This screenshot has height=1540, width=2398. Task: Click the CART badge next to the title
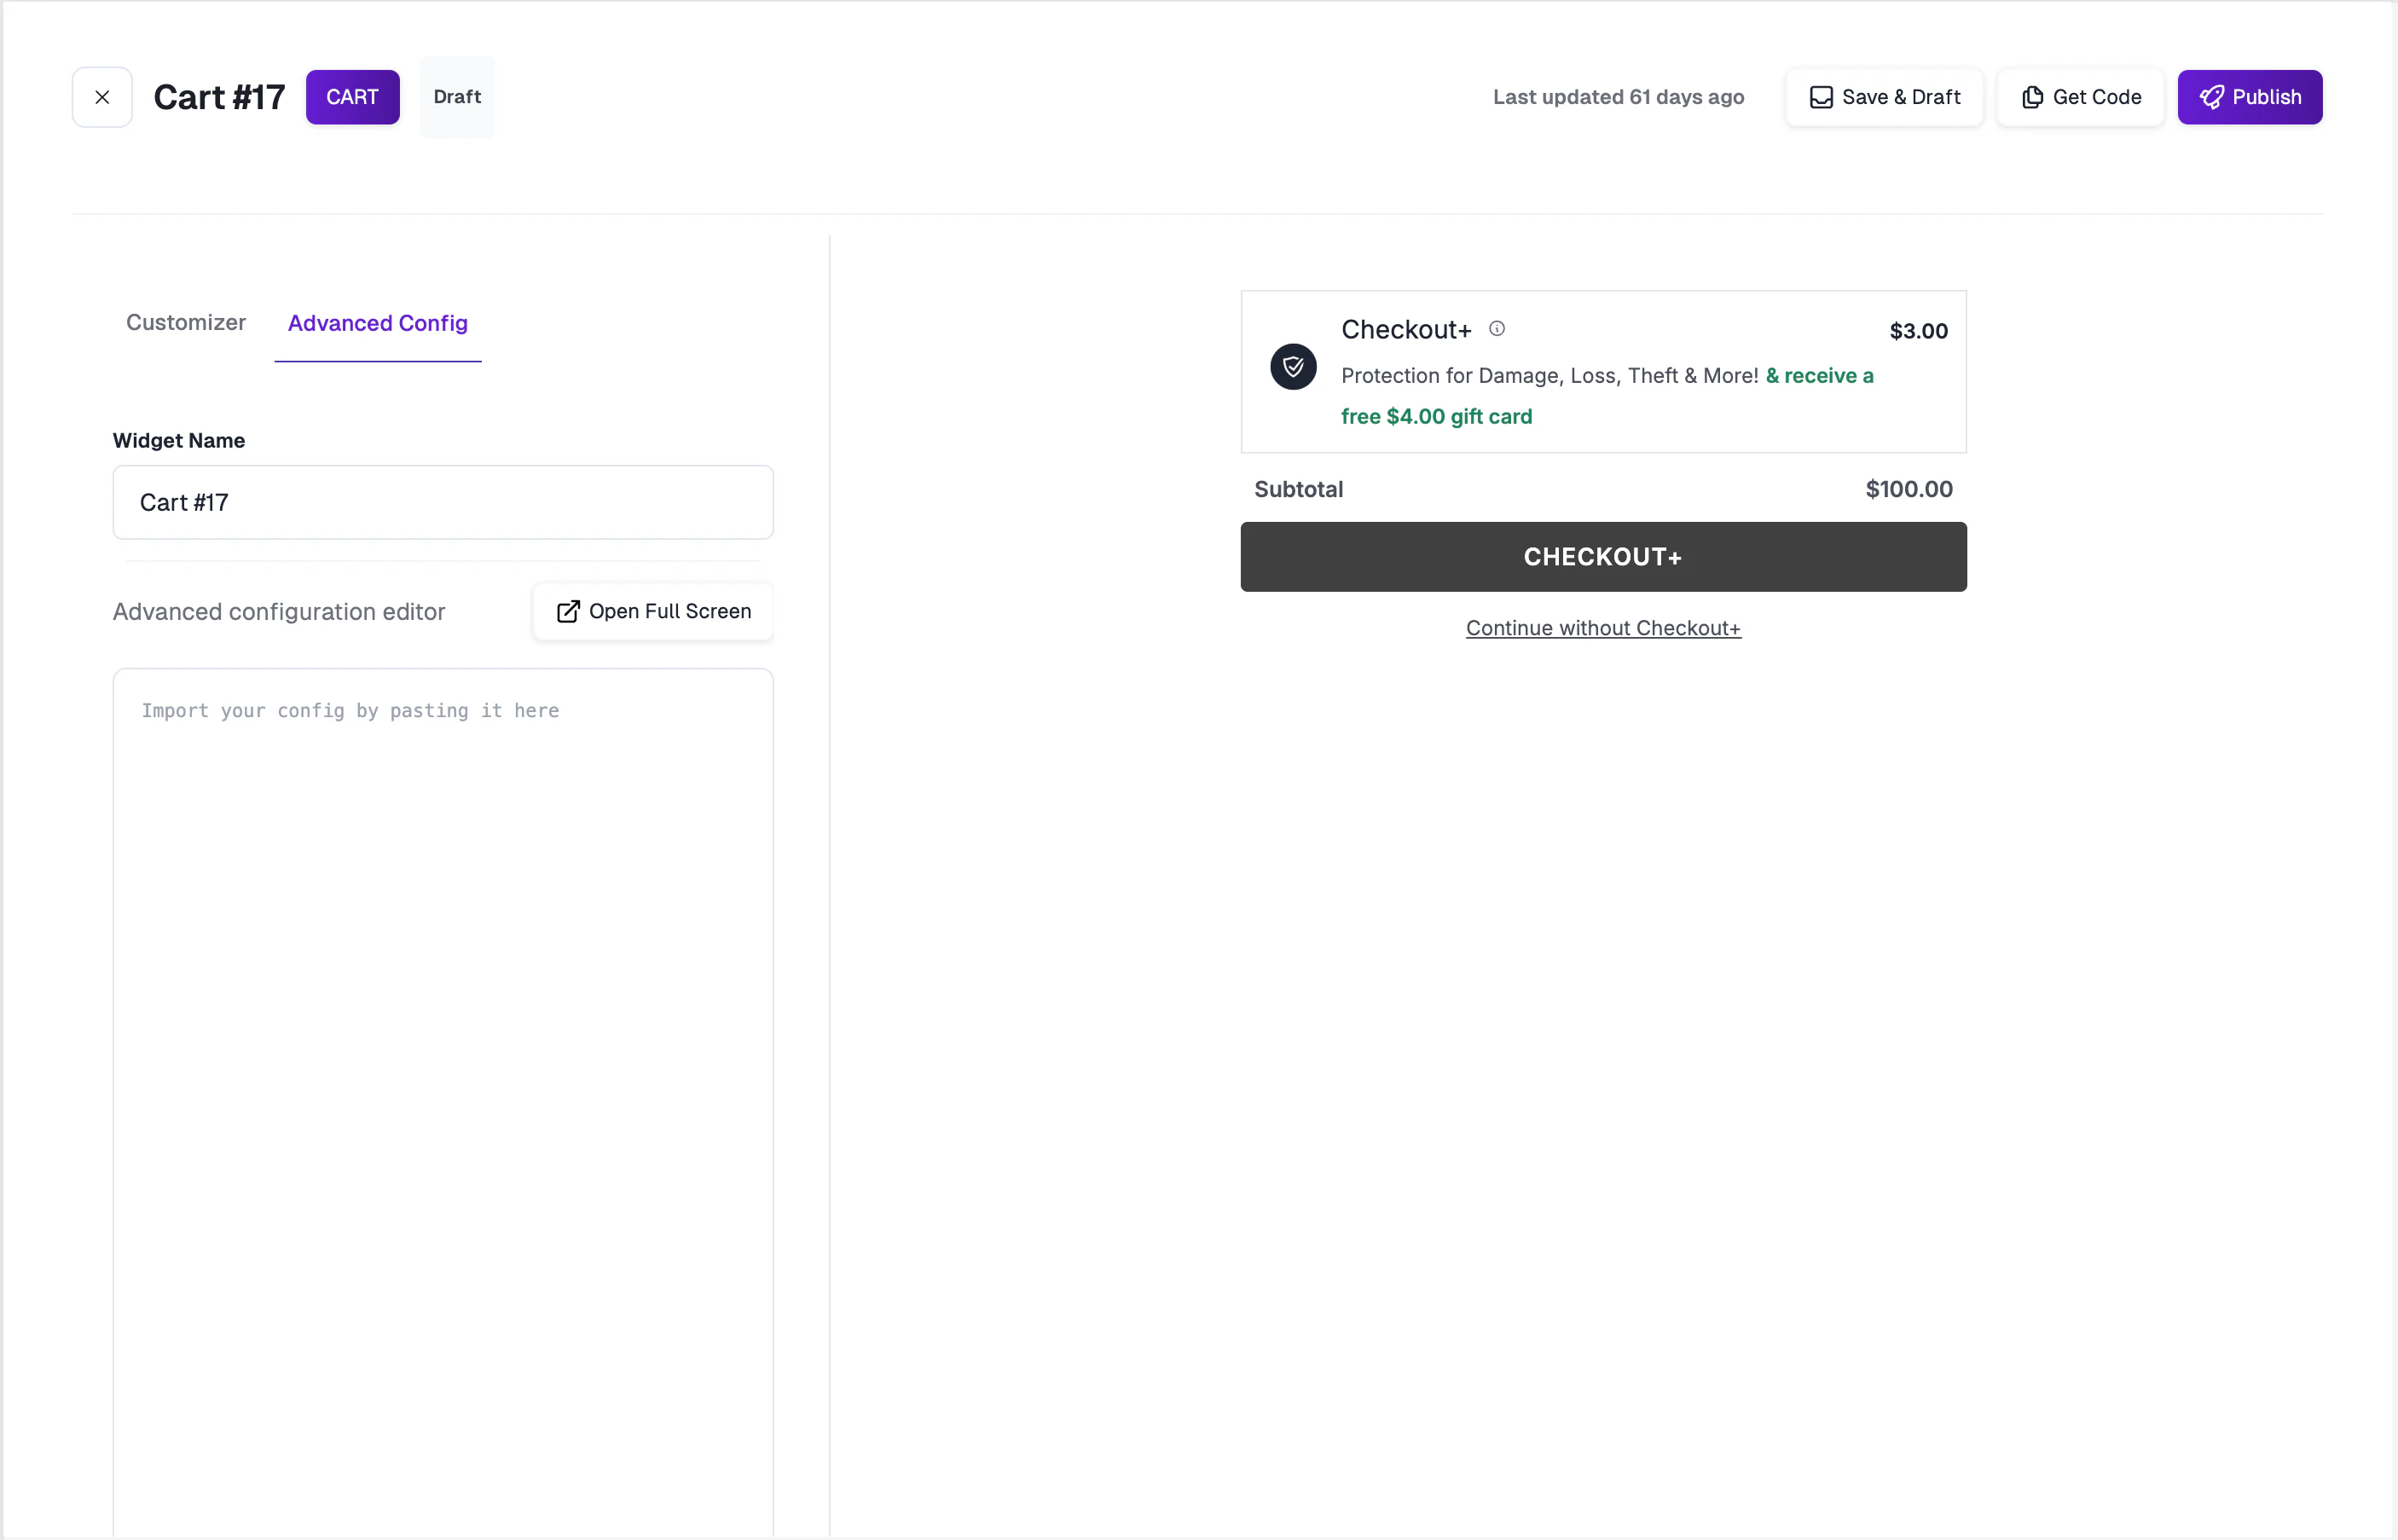(352, 96)
